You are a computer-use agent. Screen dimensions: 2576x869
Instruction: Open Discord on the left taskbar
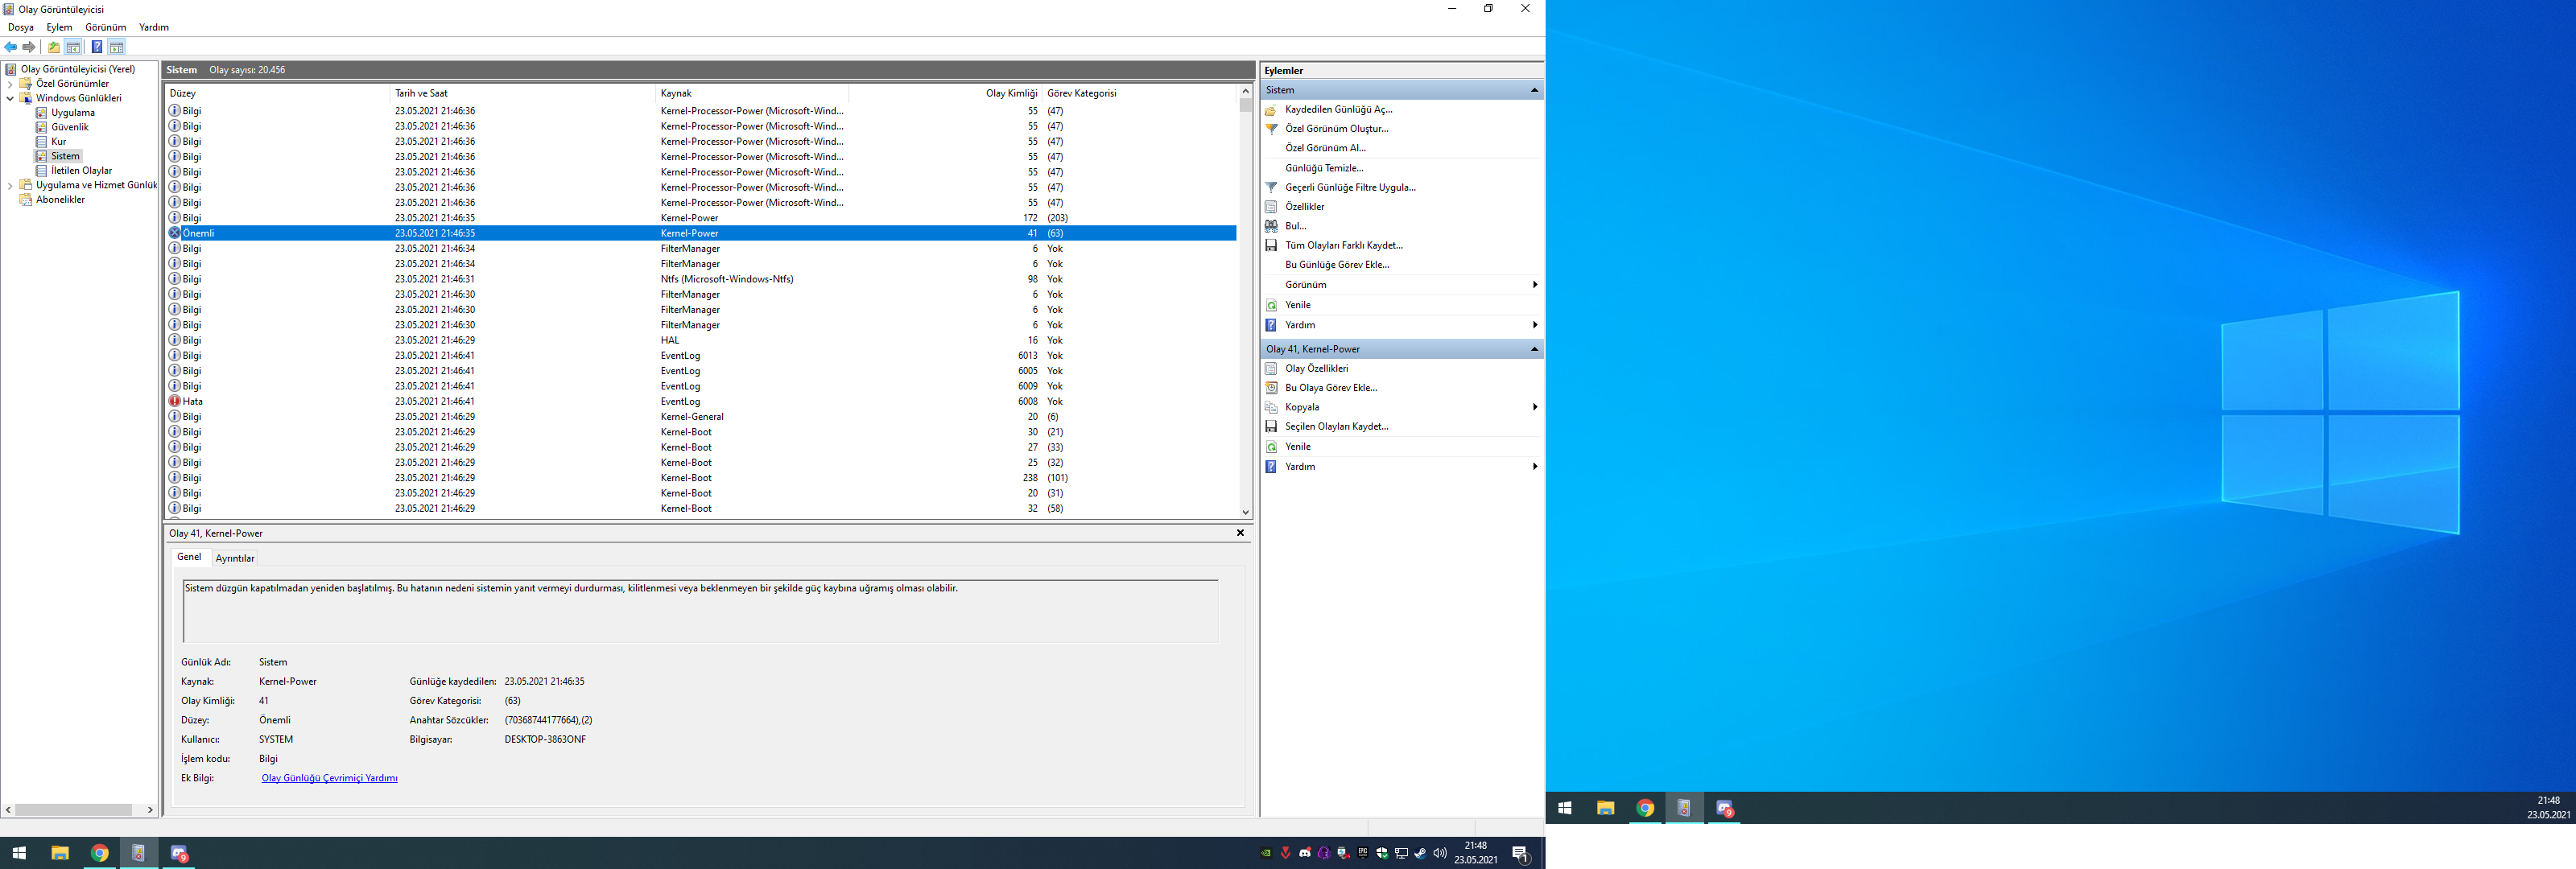click(x=179, y=853)
